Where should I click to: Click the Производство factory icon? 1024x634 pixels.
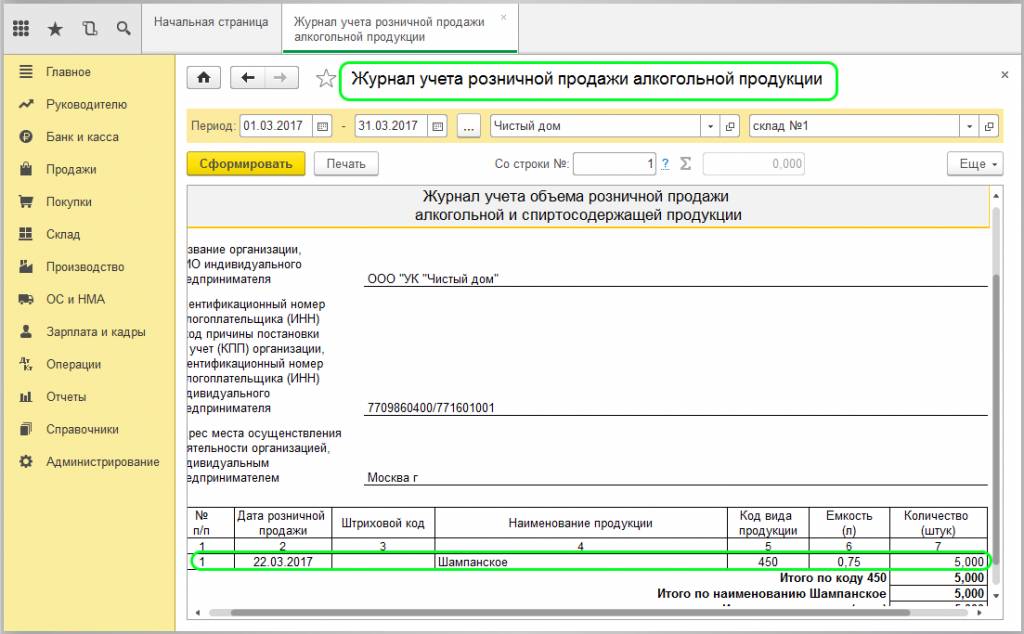point(26,266)
